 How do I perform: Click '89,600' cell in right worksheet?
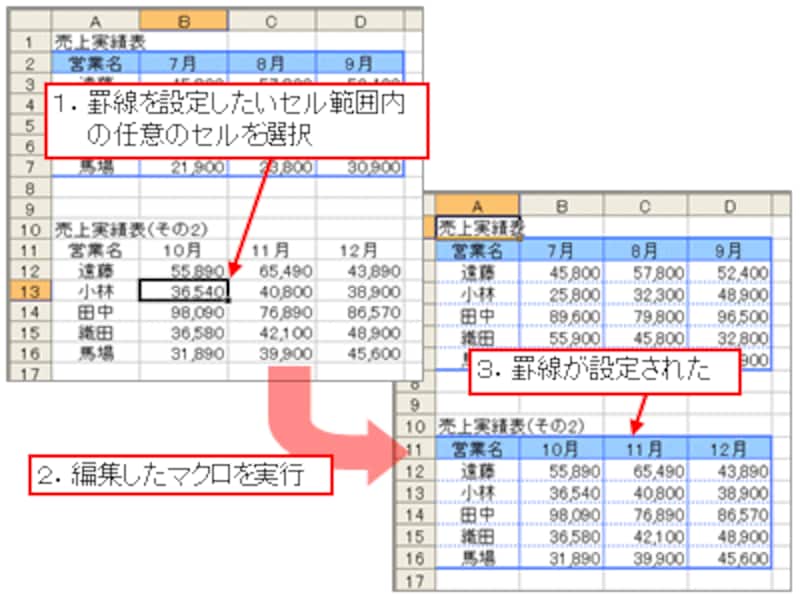click(x=561, y=317)
